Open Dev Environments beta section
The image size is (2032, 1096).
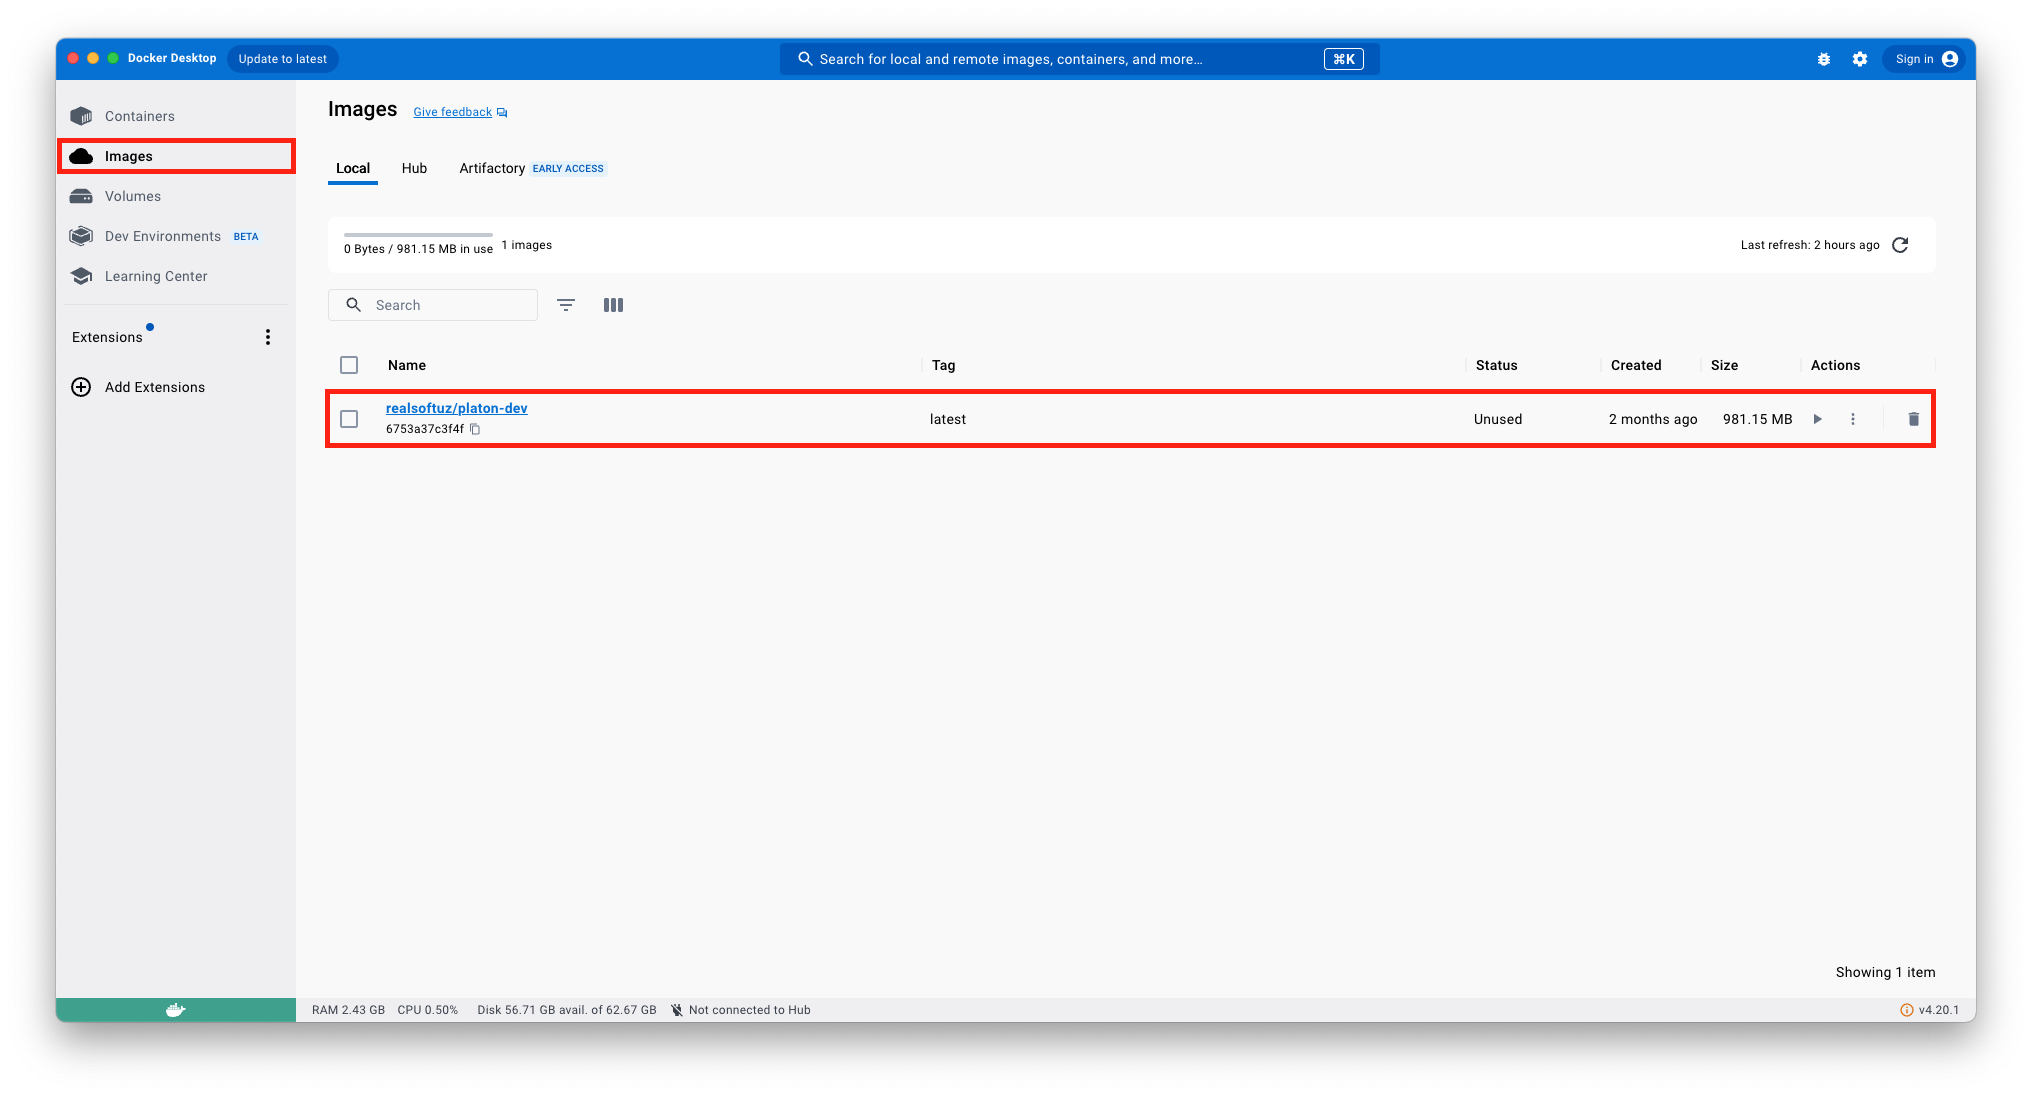tap(175, 236)
